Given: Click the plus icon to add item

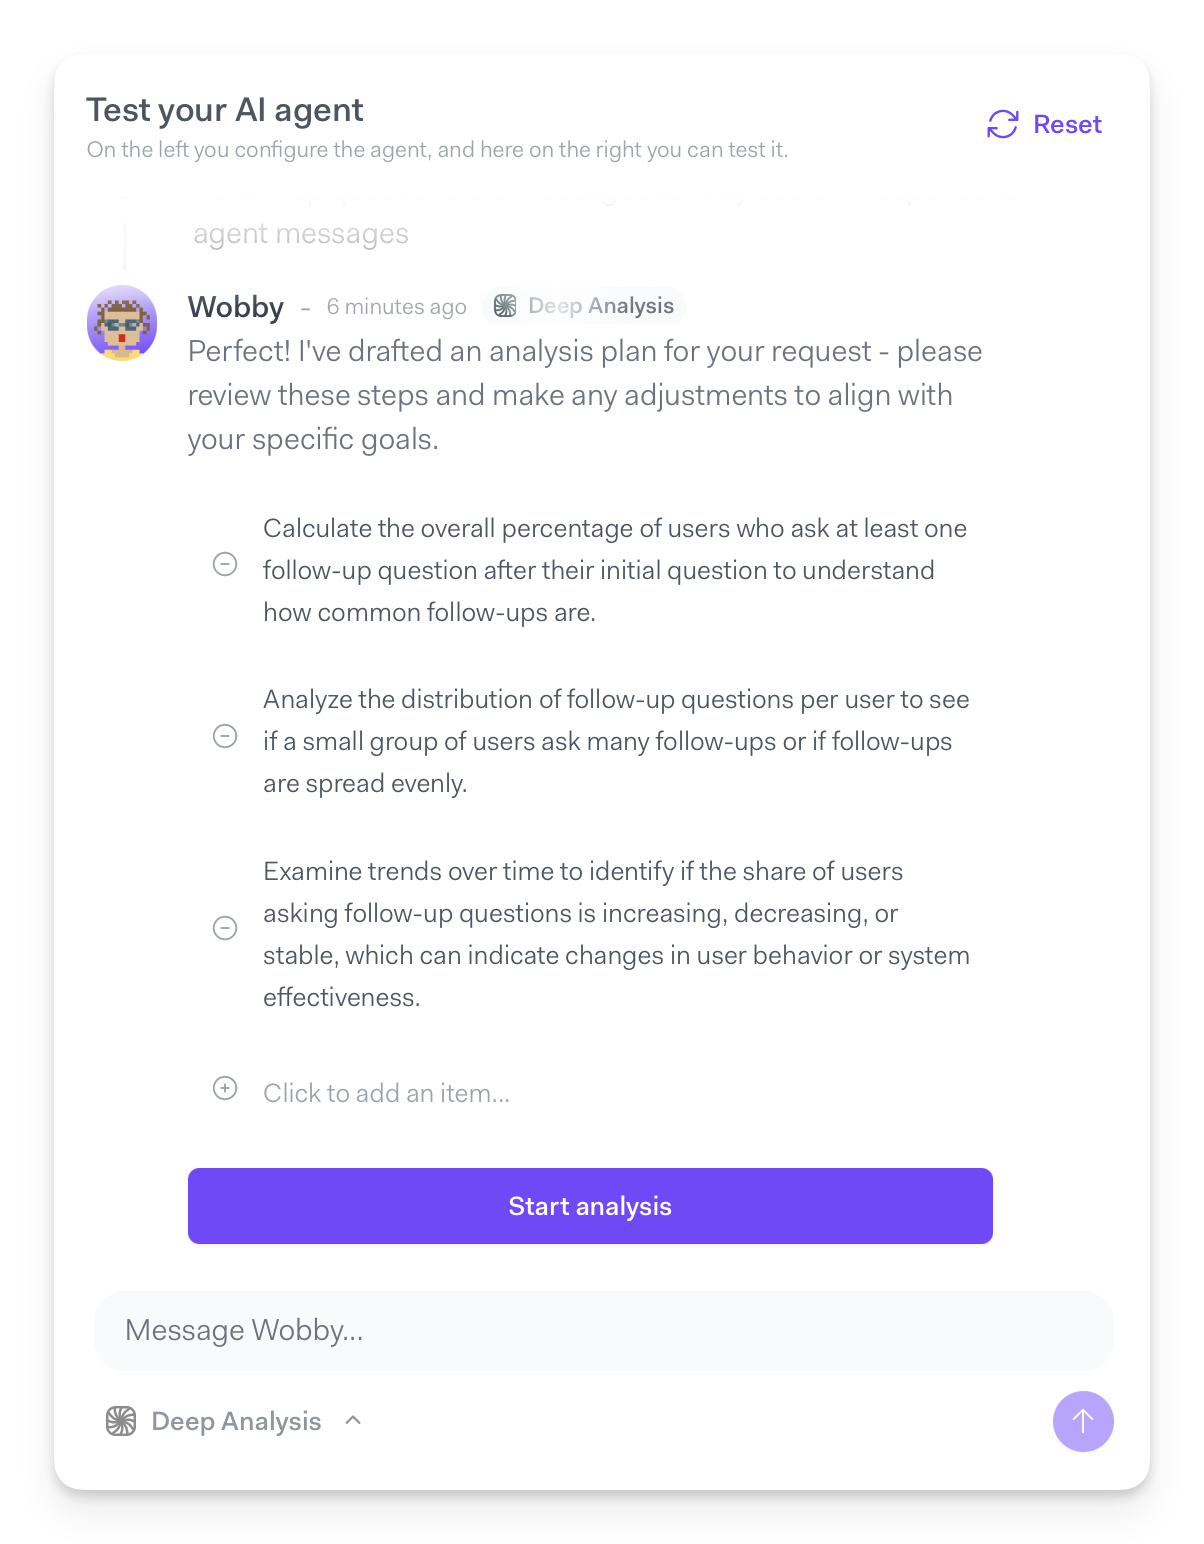Looking at the screenshot, I should (225, 1088).
